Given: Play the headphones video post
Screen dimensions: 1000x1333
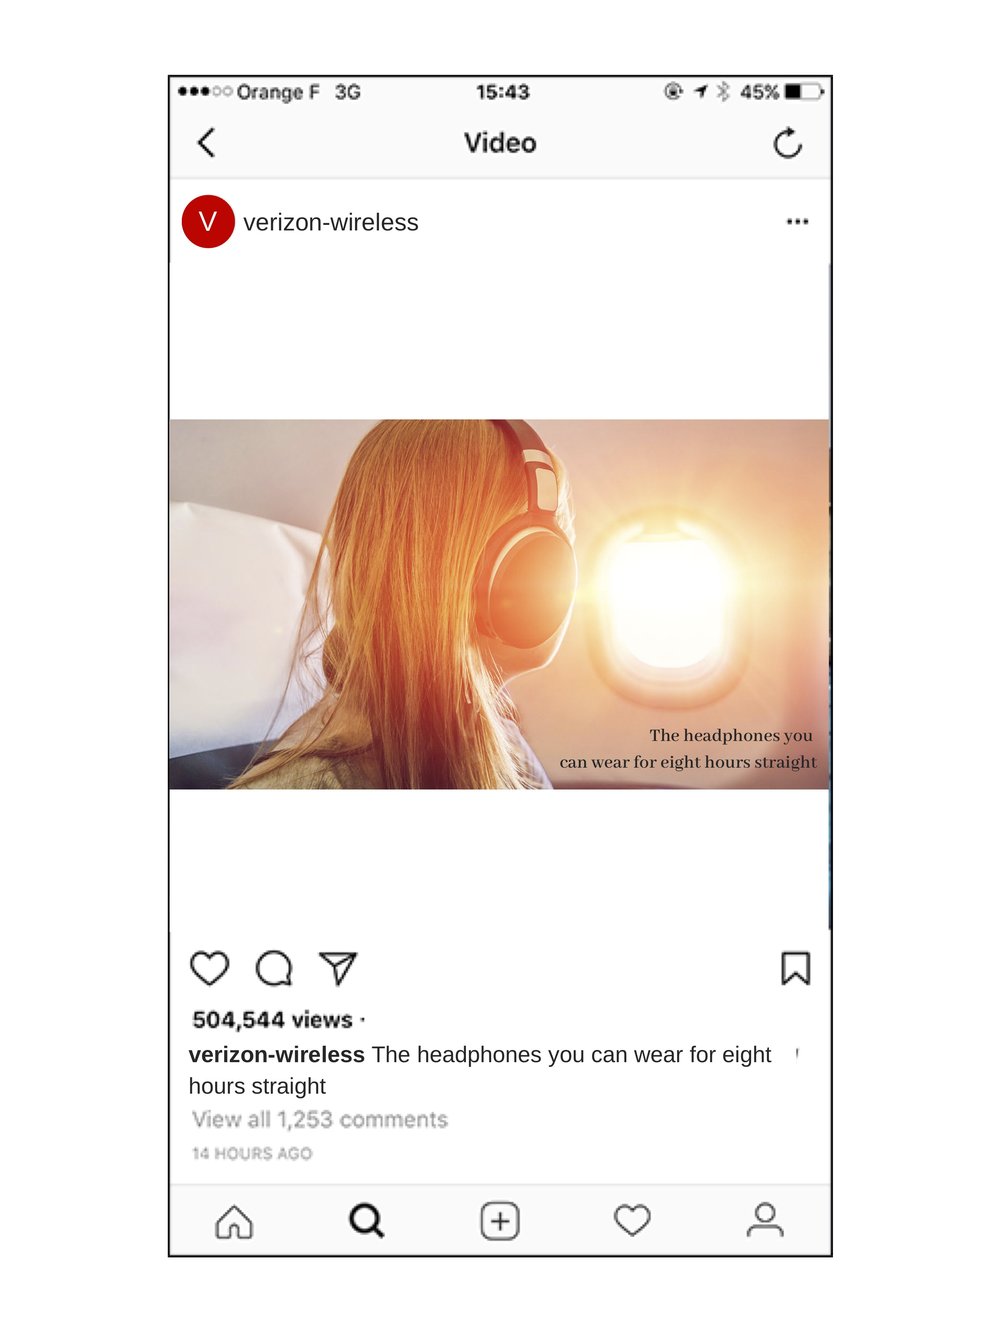Looking at the screenshot, I should [x=499, y=604].
